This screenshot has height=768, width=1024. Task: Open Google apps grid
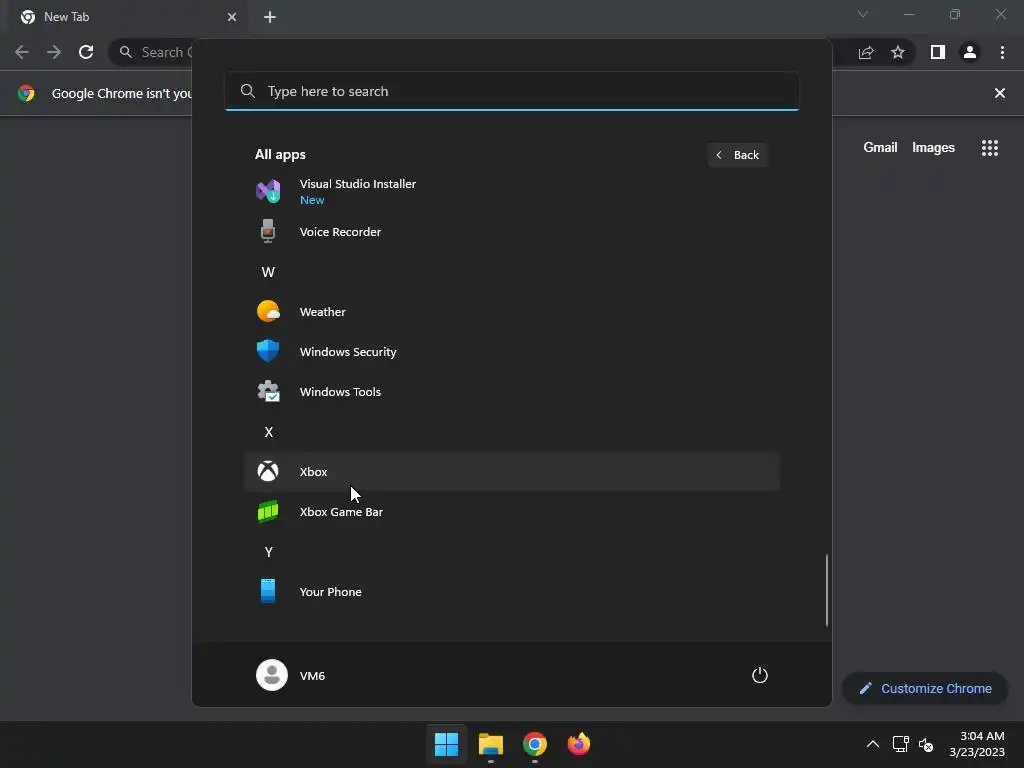click(990, 148)
